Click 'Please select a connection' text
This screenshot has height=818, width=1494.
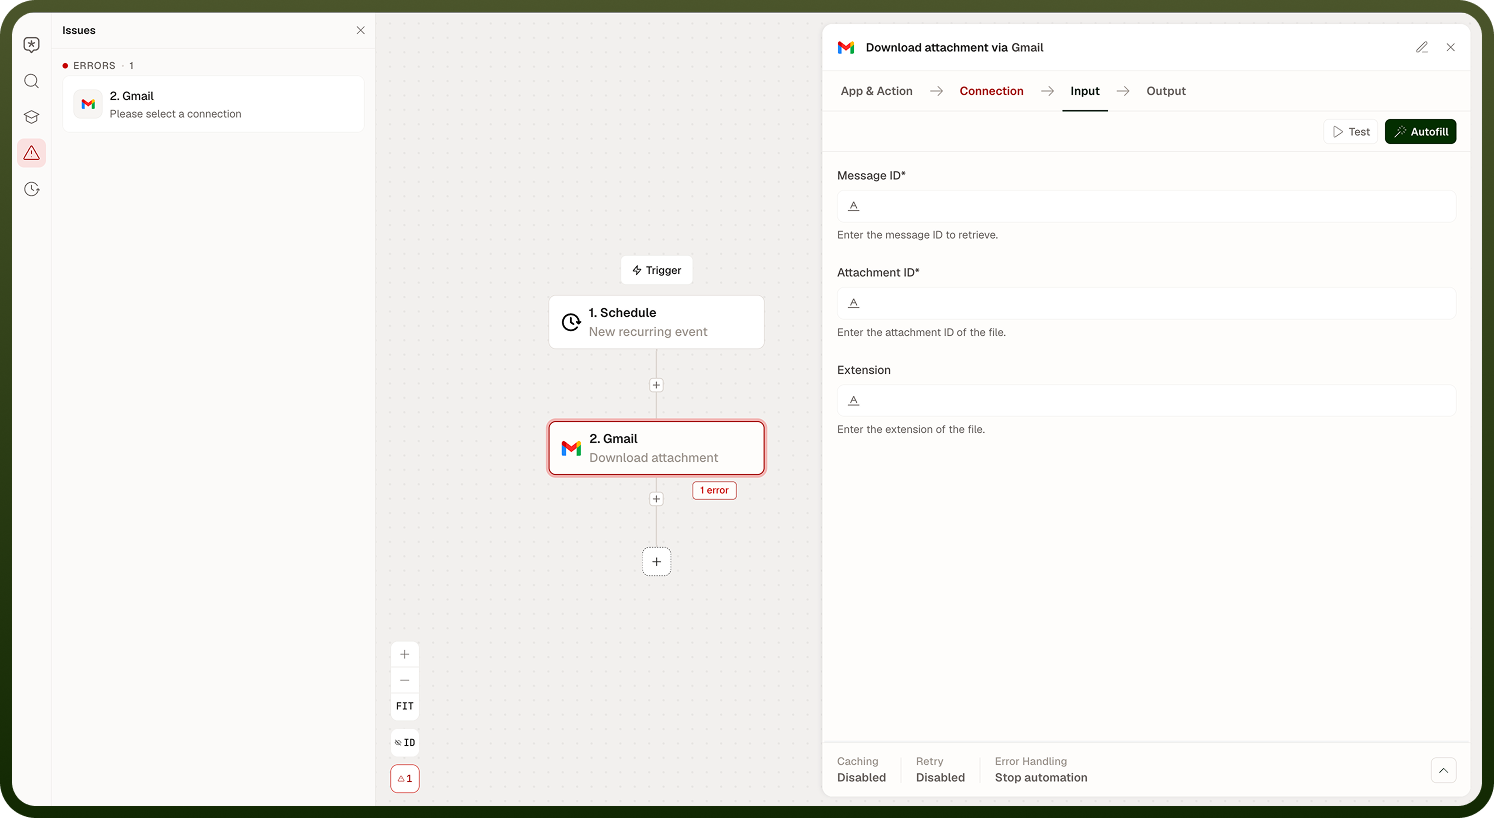point(176,114)
